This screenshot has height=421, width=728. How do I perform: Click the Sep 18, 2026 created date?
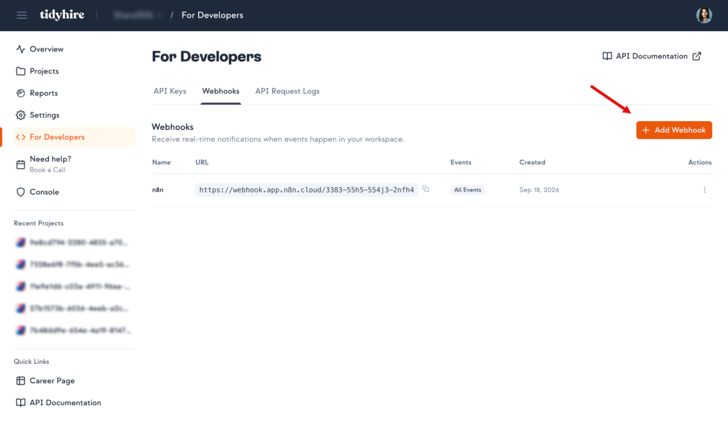point(539,190)
